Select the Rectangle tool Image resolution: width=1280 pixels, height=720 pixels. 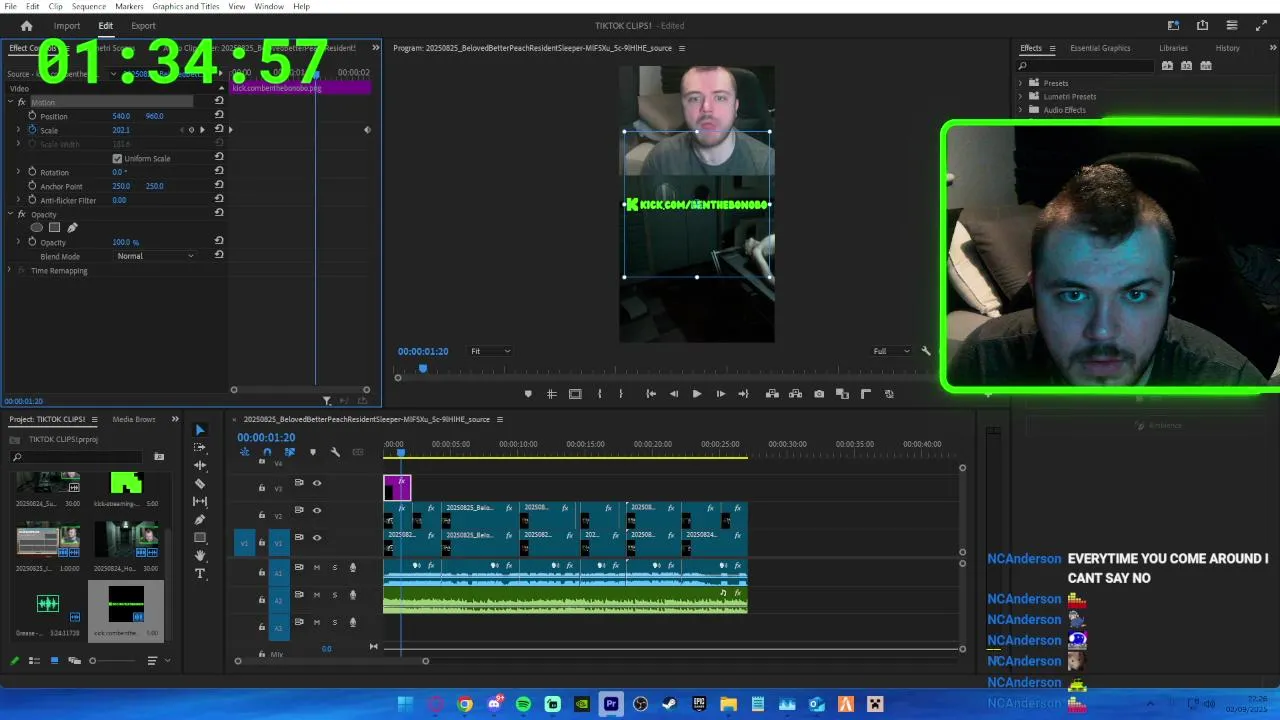tap(200, 538)
